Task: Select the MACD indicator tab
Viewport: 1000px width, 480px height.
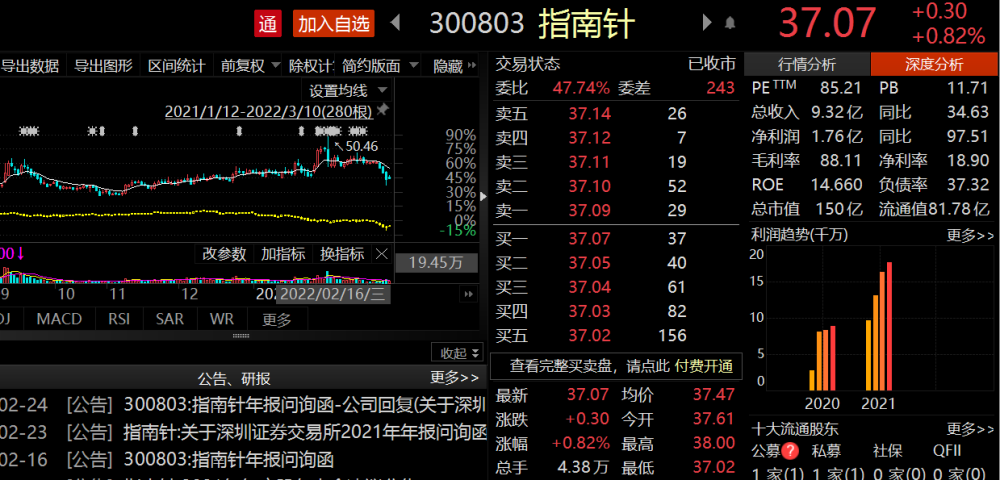Action: pyautogui.click(x=59, y=318)
